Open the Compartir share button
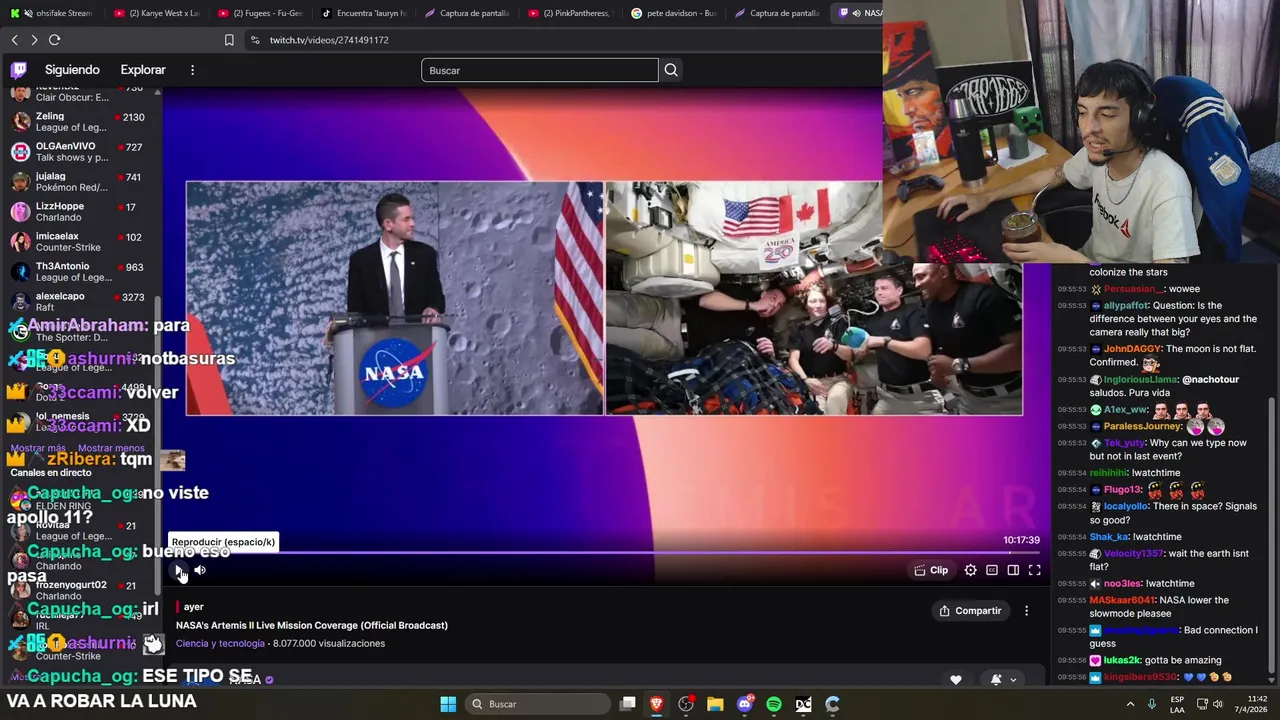The height and width of the screenshot is (720, 1280). (x=970, y=611)
